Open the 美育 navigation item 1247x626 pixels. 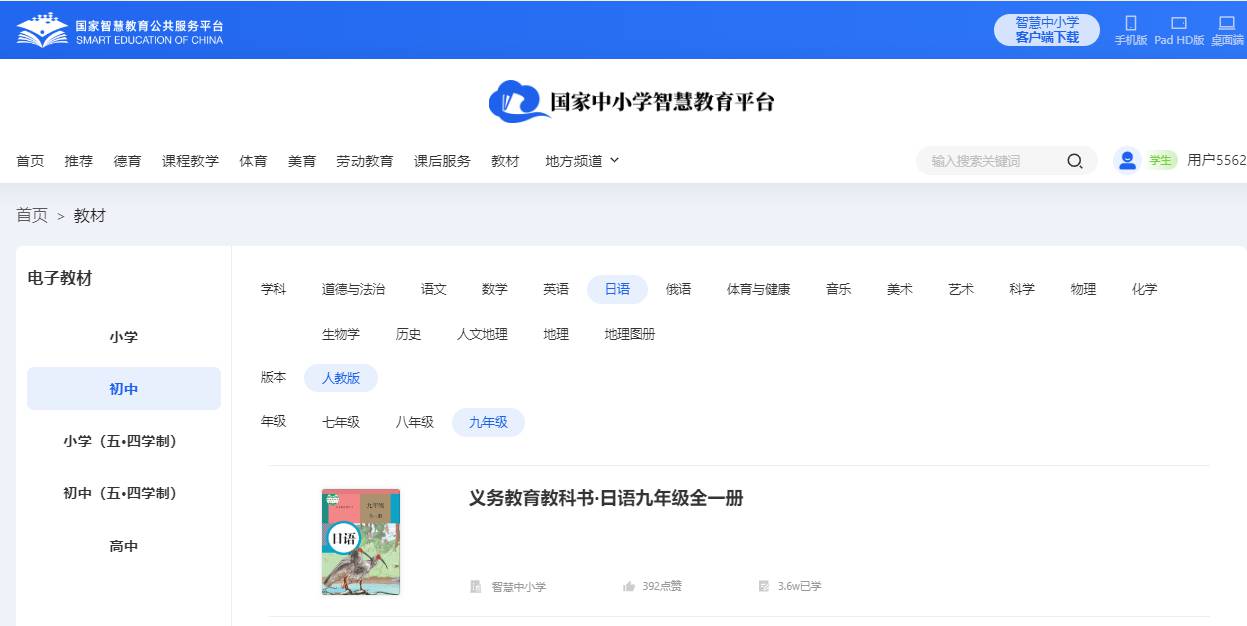click(x=302, y=161)
